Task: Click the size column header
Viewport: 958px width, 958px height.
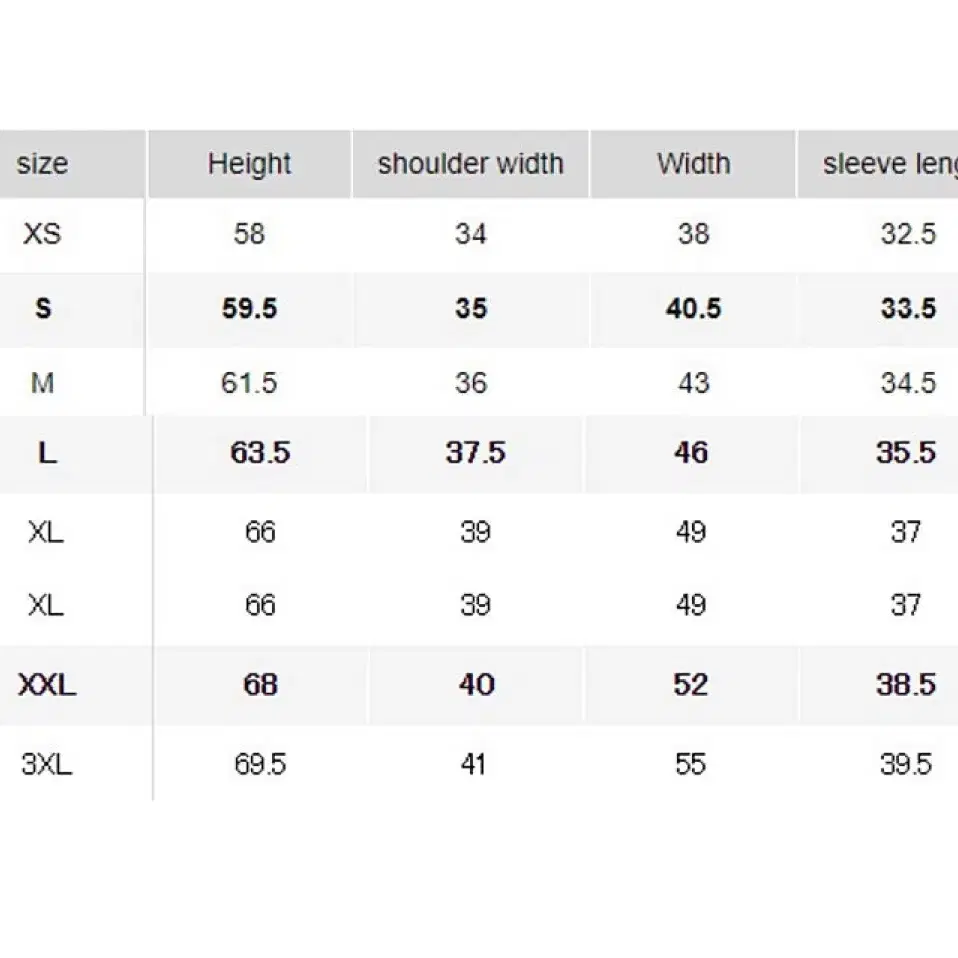Action: click(x=42, y=164)
